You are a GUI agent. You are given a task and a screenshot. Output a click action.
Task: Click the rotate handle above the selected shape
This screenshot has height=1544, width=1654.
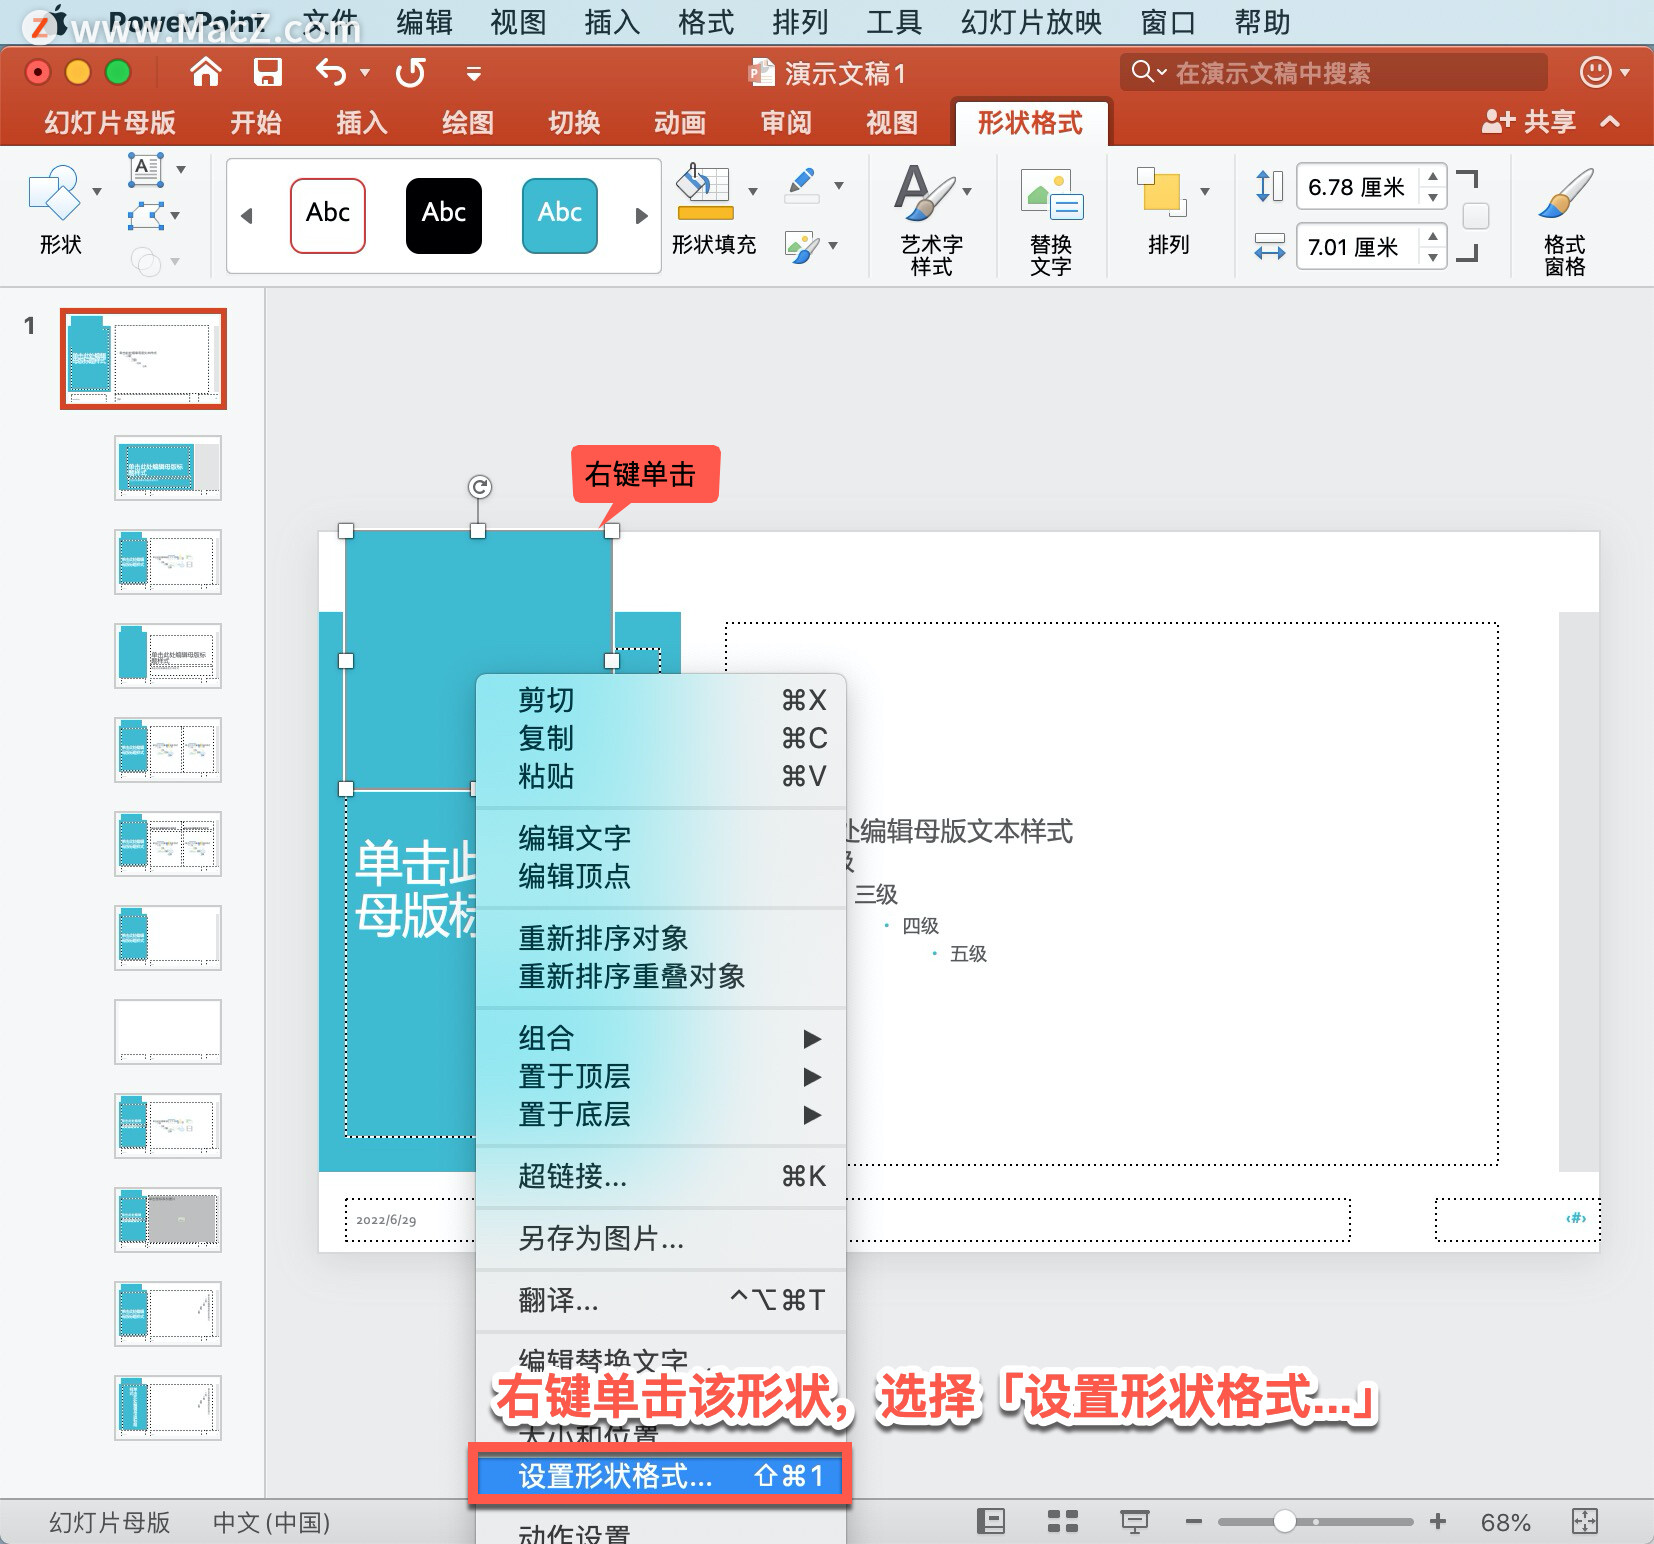(x=480, y=487)
